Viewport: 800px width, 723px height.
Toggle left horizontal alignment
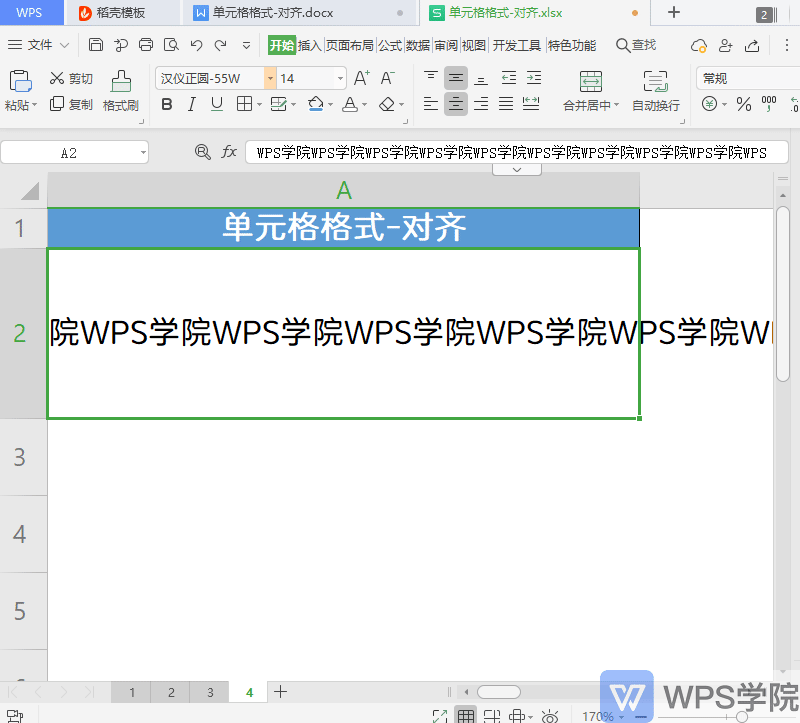(431, 104)
